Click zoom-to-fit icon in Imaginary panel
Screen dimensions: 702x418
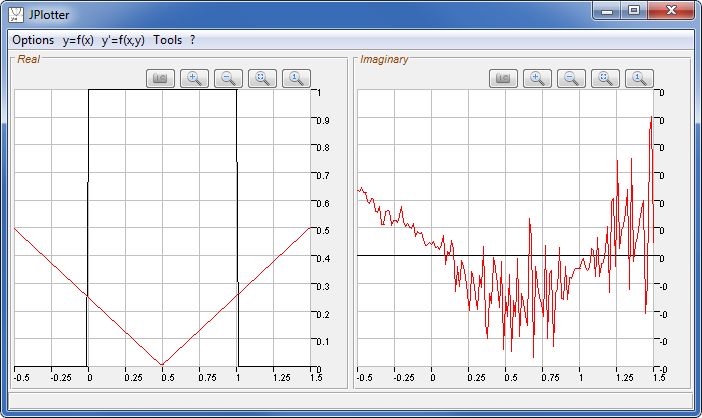(606, 78)
